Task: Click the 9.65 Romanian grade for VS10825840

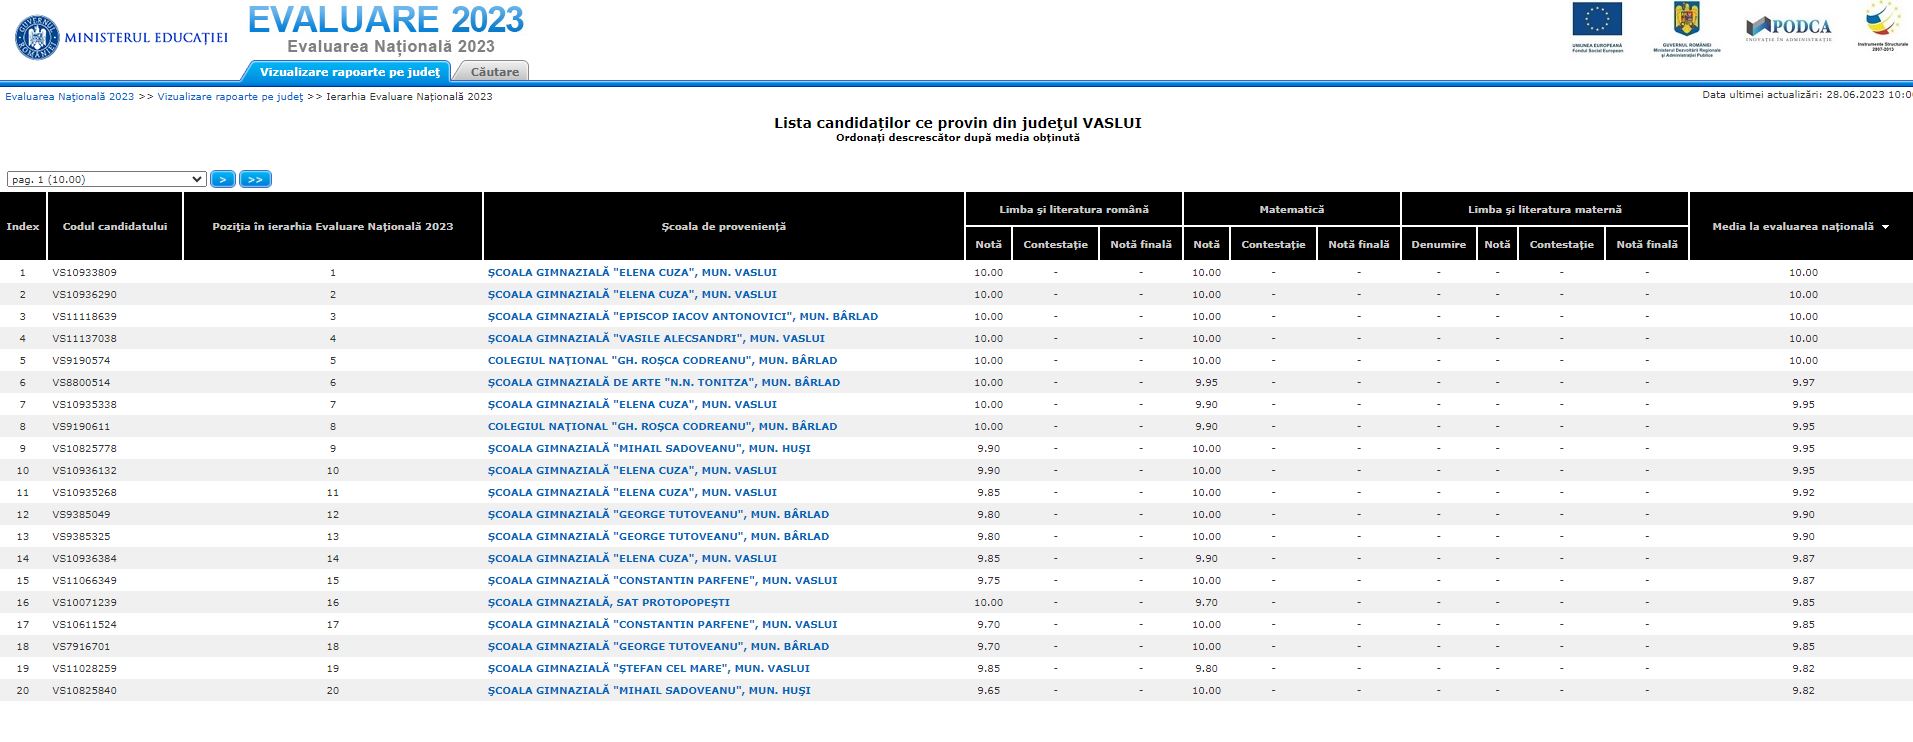Action: pos(988,690)
